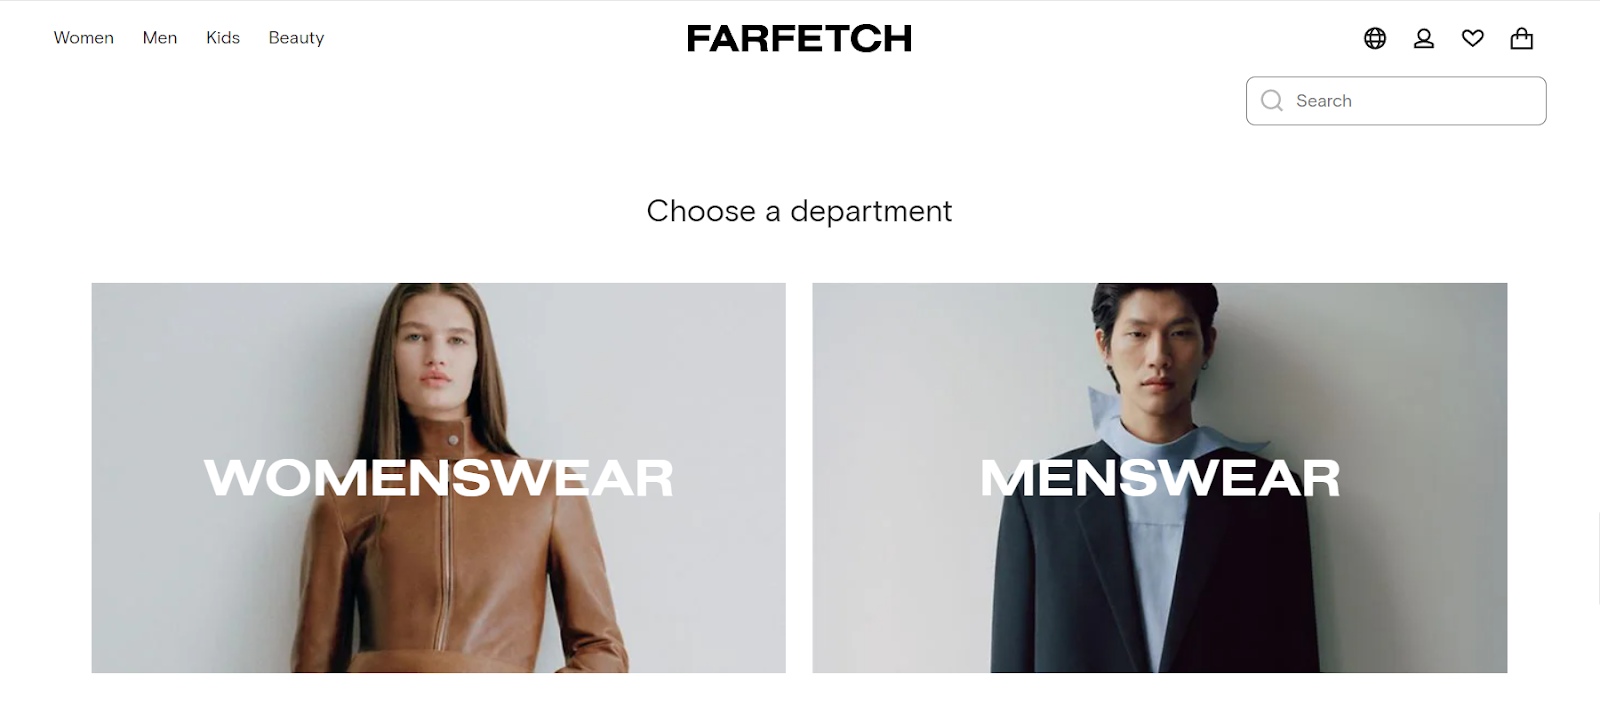Select the Women menu item
Screen dimensions: 1600x707
click(x=84, y=38)
